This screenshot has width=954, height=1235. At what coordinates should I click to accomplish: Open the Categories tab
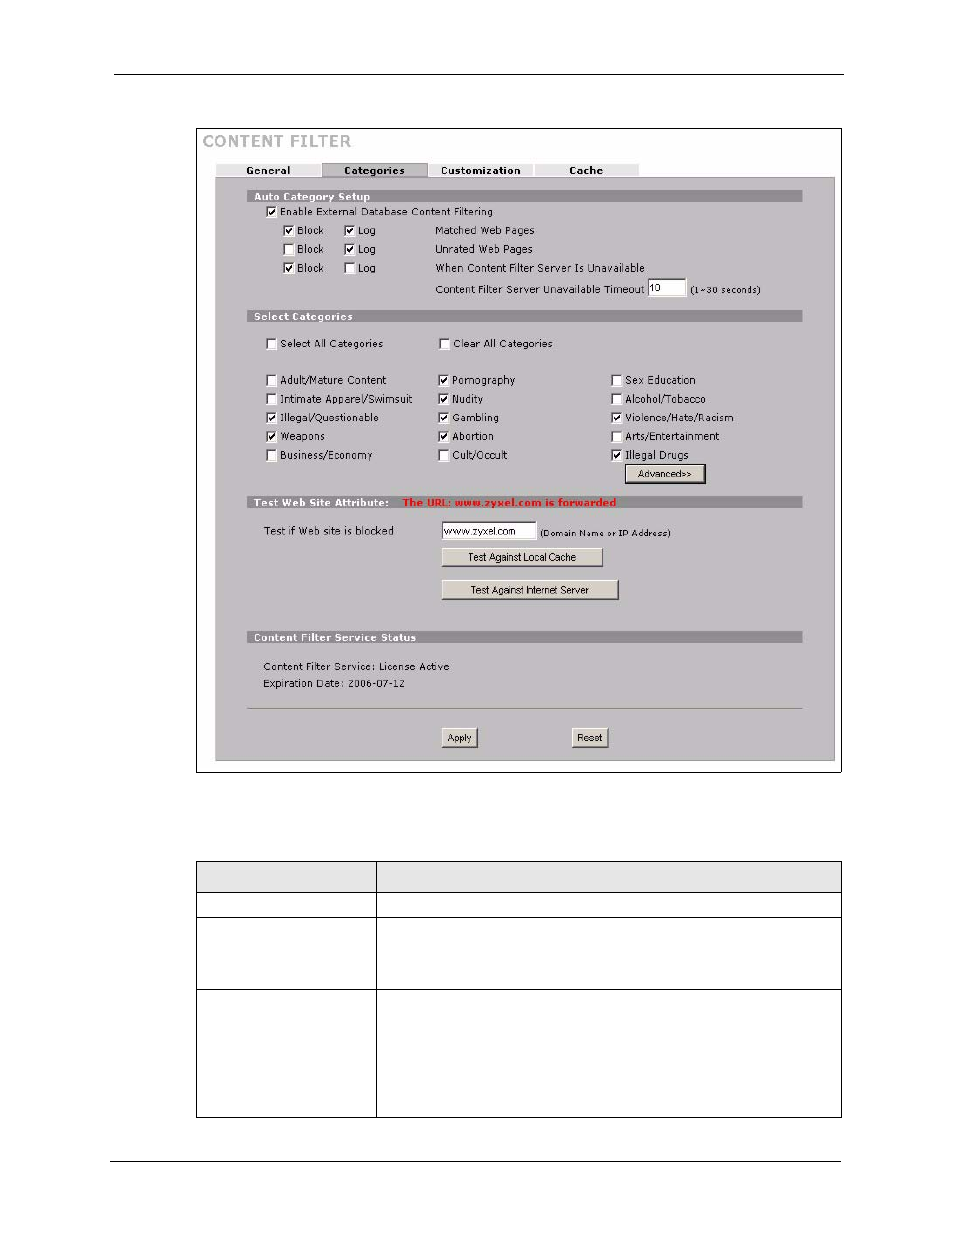point(374,170)
